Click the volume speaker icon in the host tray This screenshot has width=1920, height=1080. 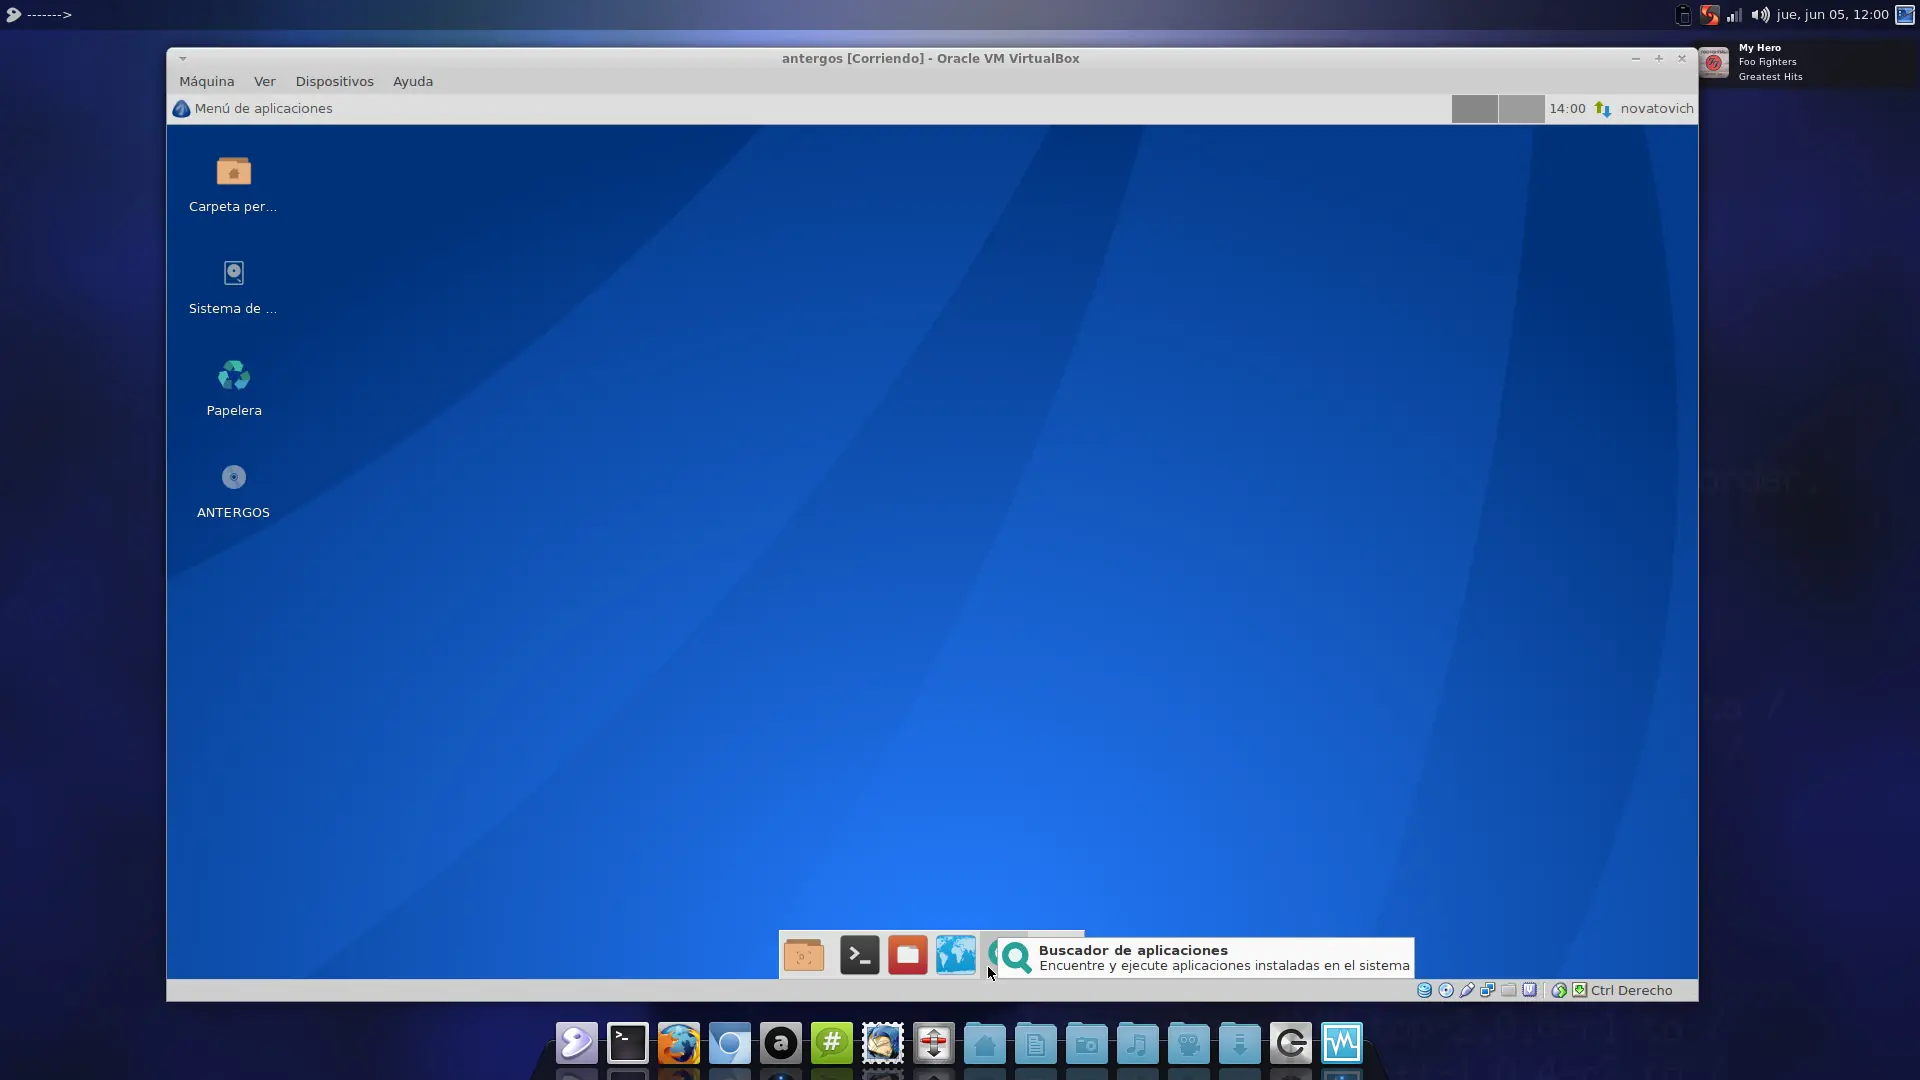[1761, 15]
